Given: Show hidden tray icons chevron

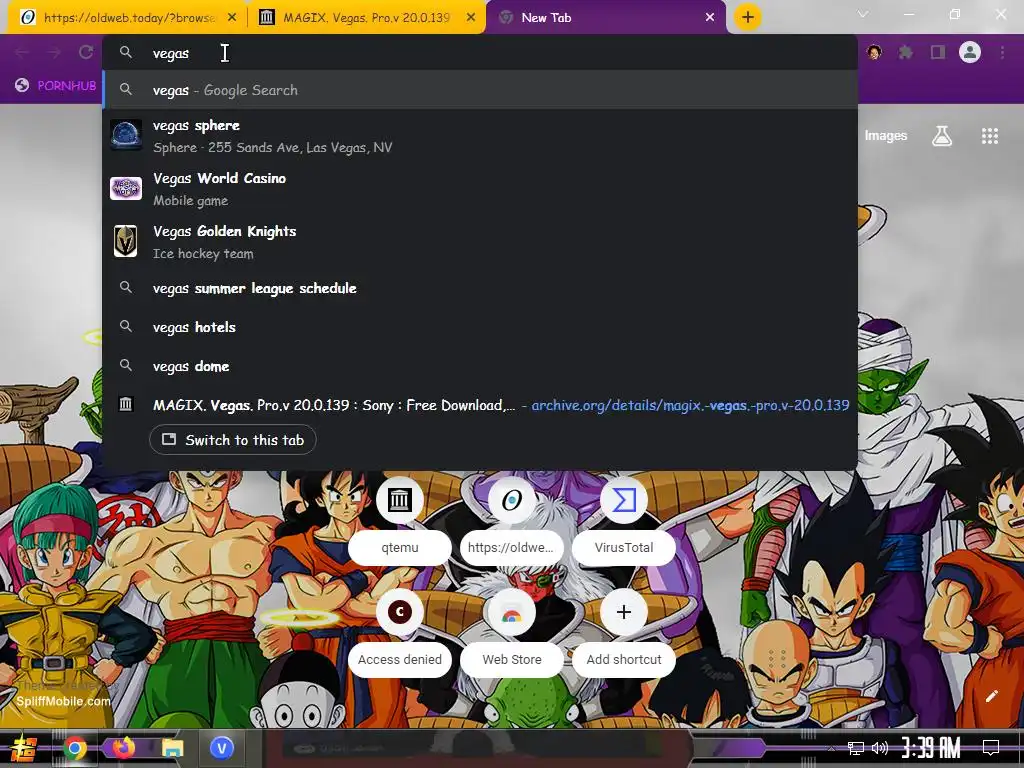Looking at the screenshot, I should (831, 748).
